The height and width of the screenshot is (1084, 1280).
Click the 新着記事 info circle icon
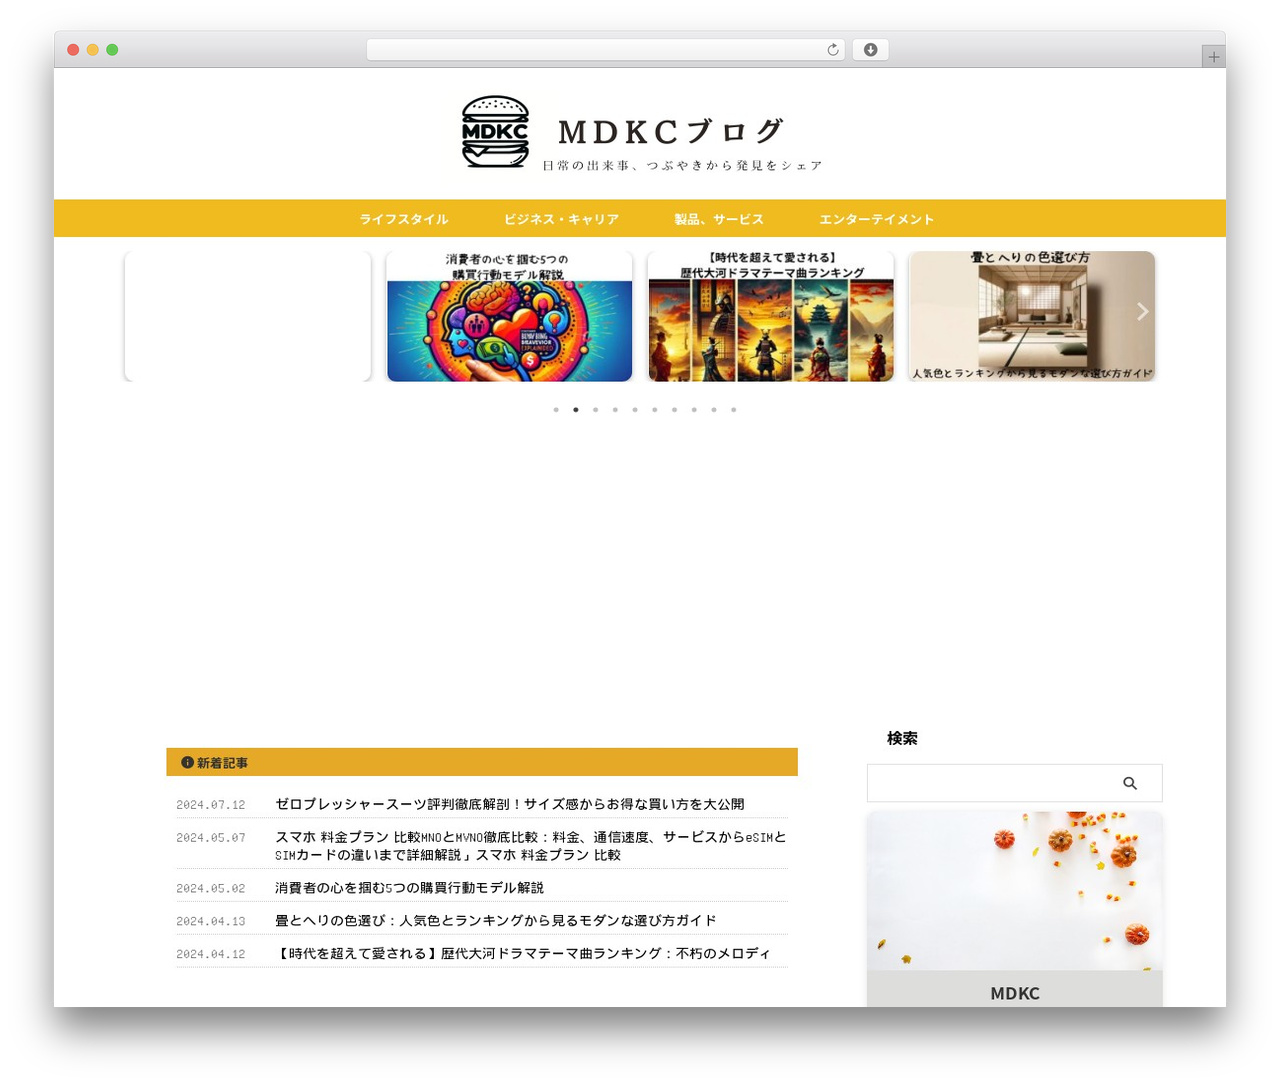point(187,762)
